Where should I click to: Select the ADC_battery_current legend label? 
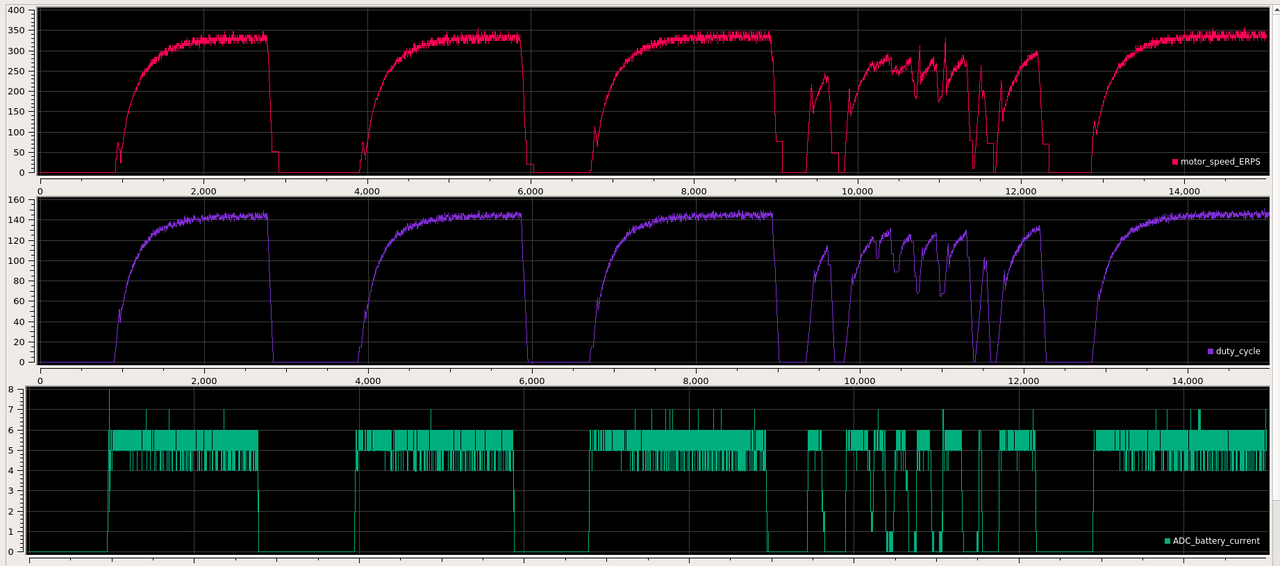pos(1217,541)
